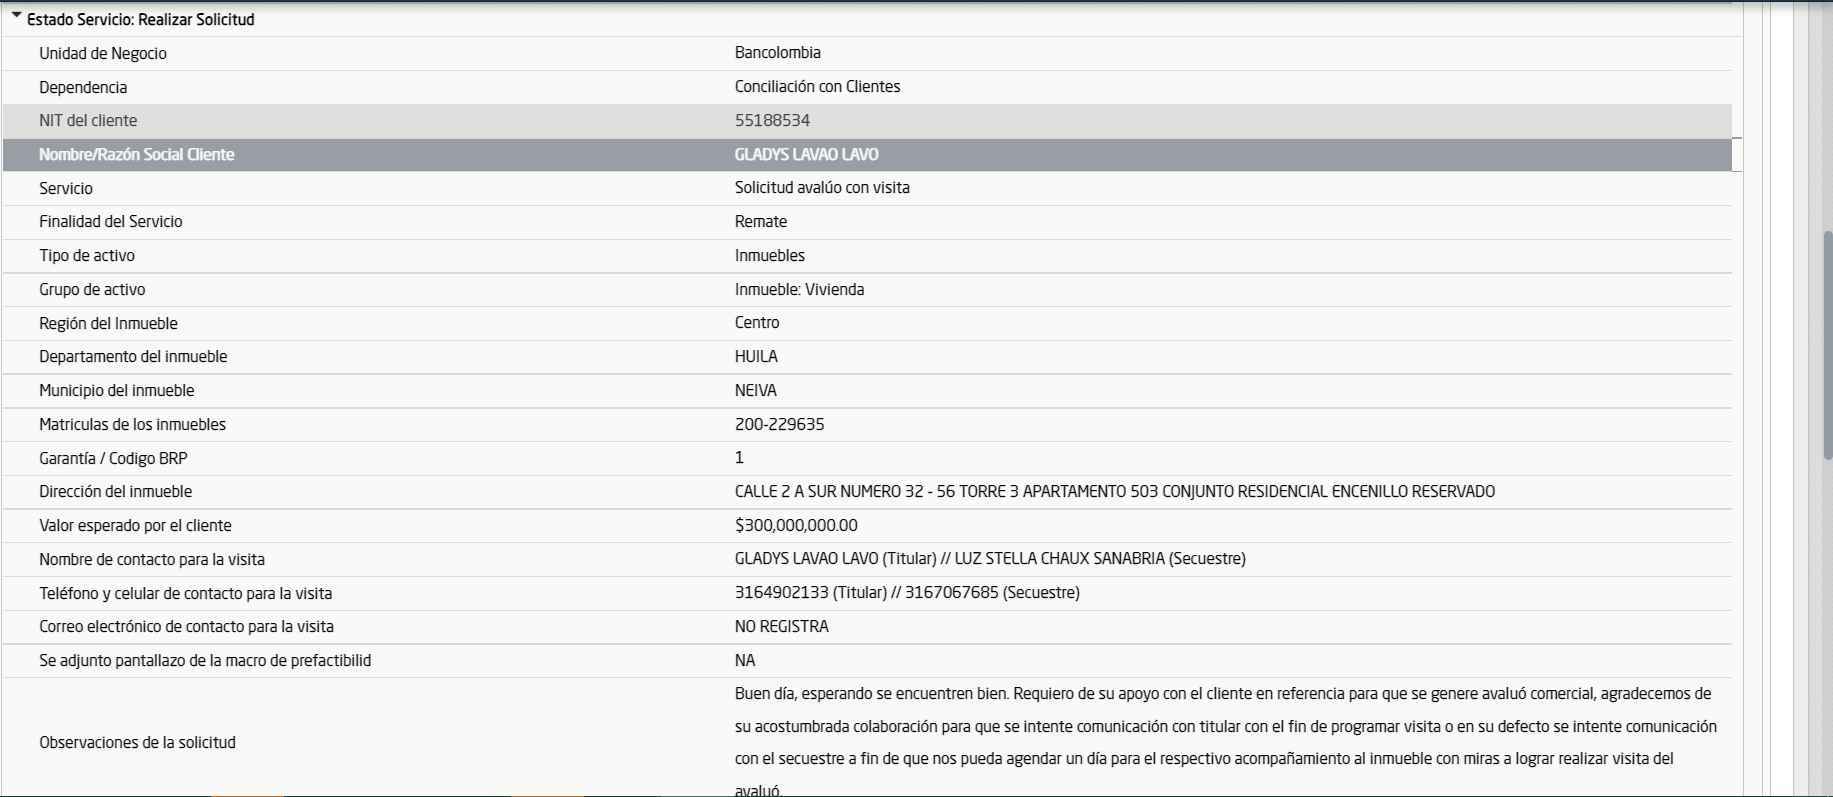Screen dimensions: 1833x797
Task: Click the Observaciones de la solicitud label
Action: pos(137,743)
